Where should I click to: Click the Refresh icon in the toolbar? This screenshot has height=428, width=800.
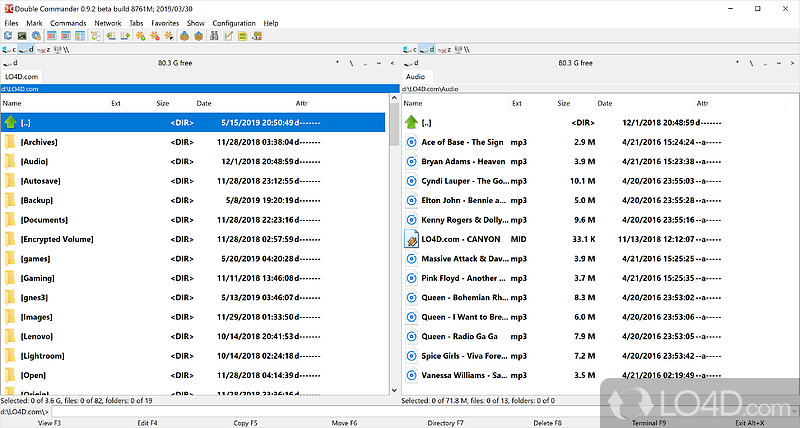tap(8, 35)
